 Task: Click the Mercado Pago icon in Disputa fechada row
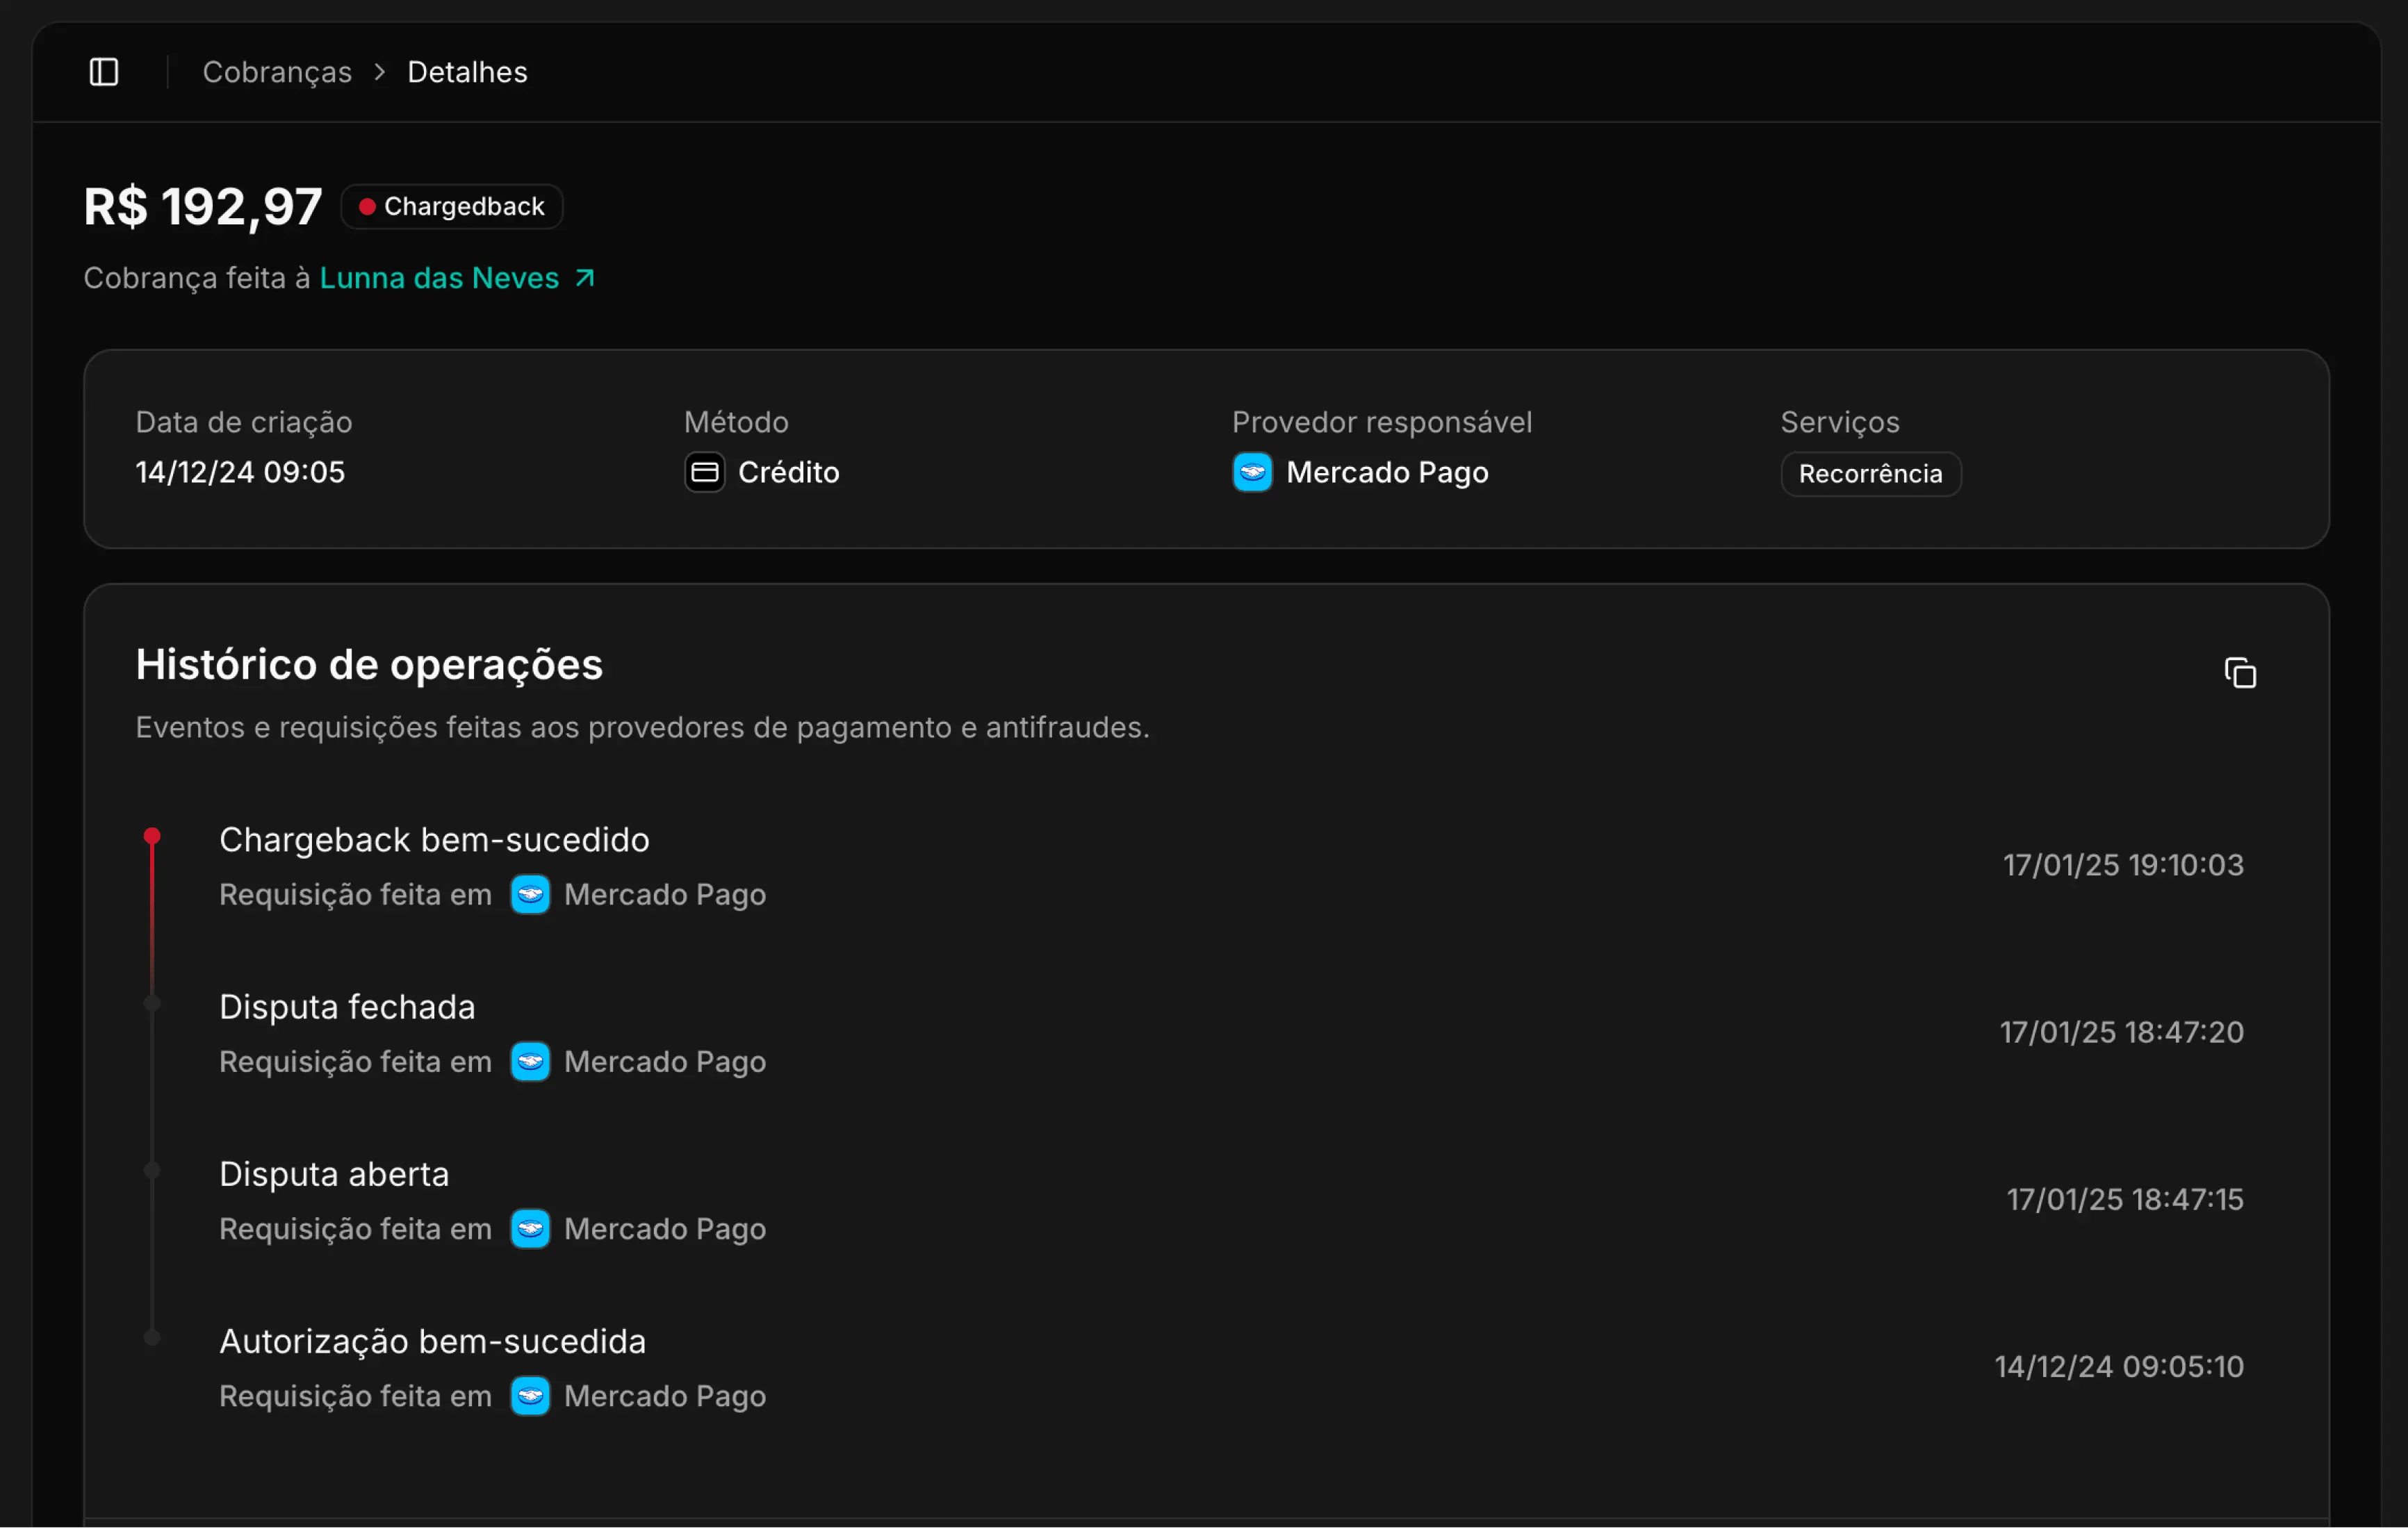point(530,1062)
